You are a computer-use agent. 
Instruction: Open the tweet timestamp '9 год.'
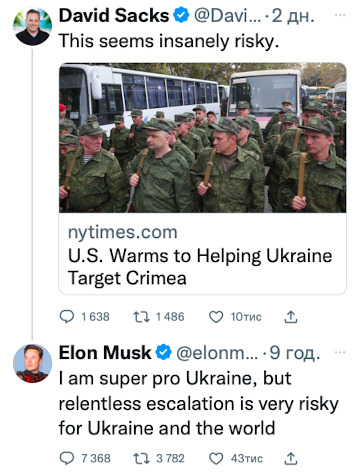coord(295,353)
